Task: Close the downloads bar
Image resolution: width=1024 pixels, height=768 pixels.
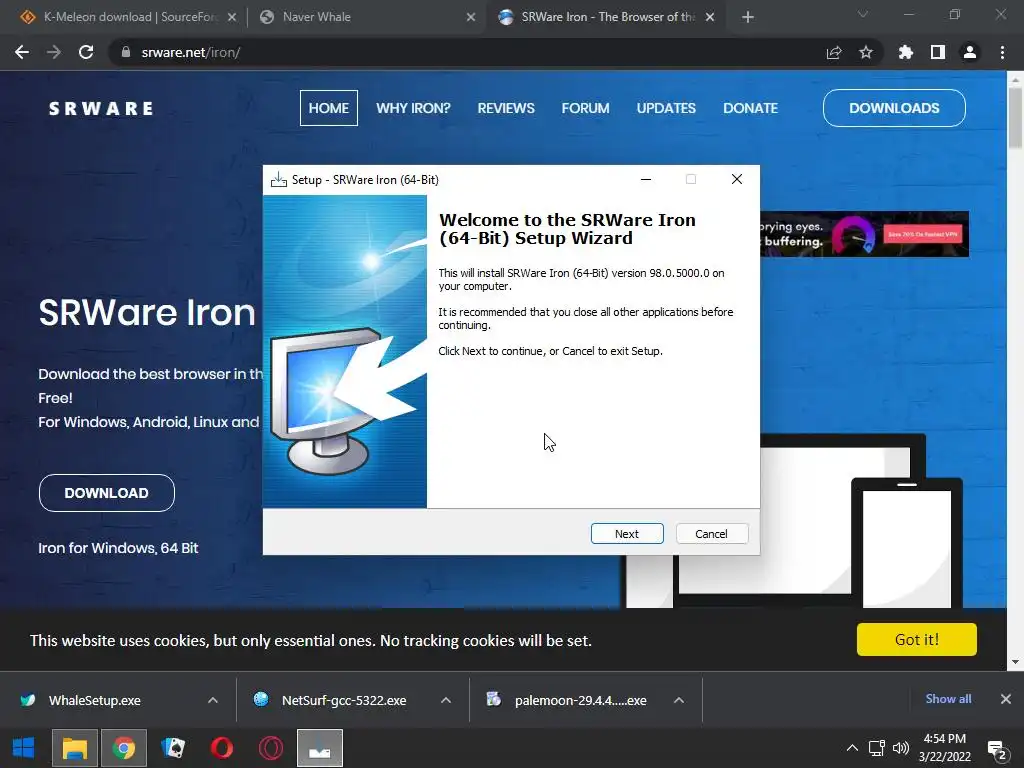Action: 1006,699
